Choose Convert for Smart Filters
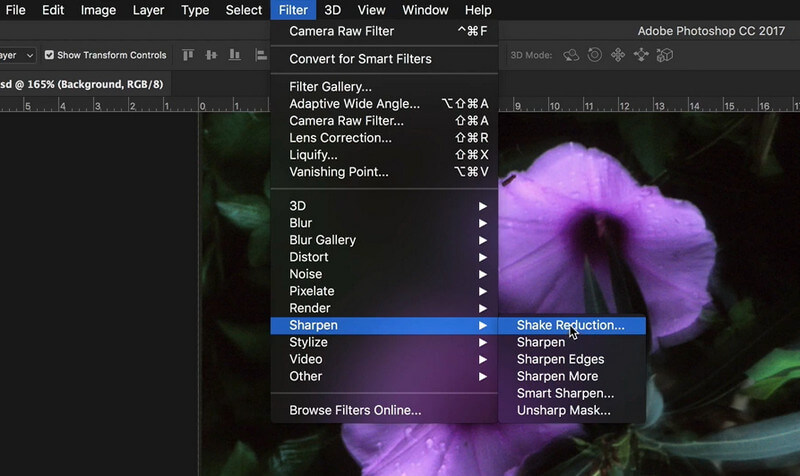 click(384, 59)
